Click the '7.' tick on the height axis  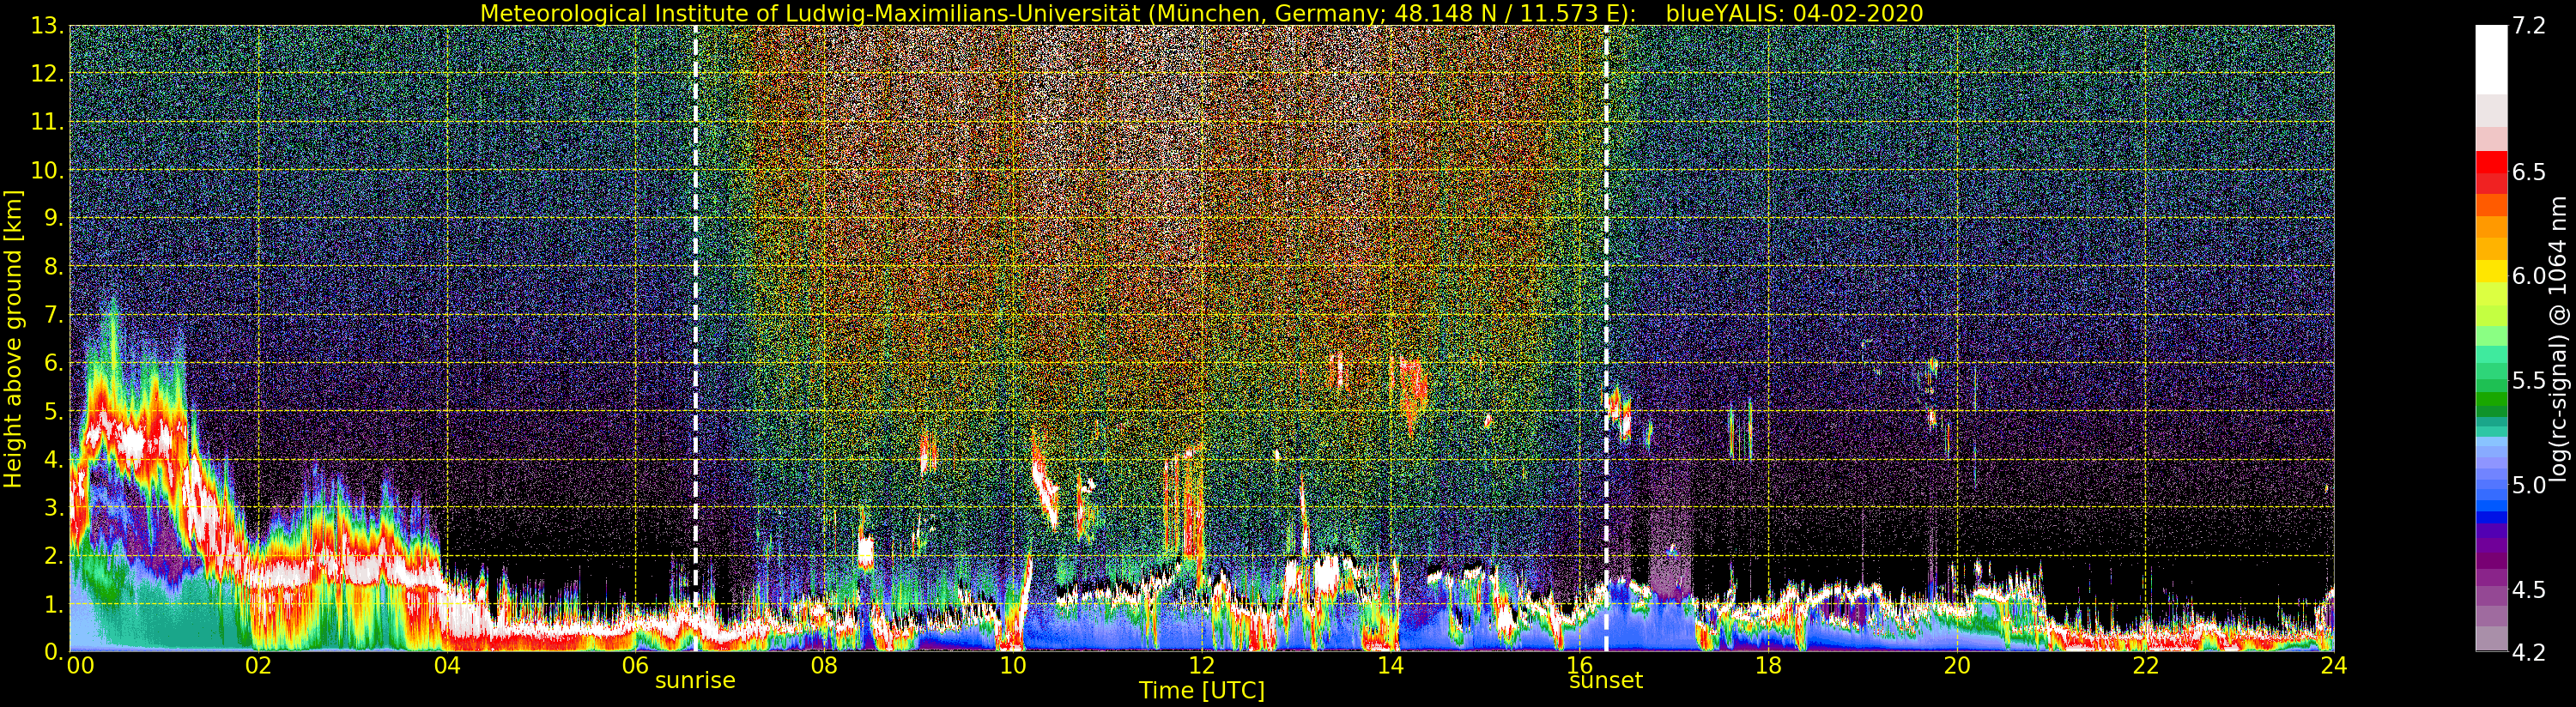[x=54, y=315]
